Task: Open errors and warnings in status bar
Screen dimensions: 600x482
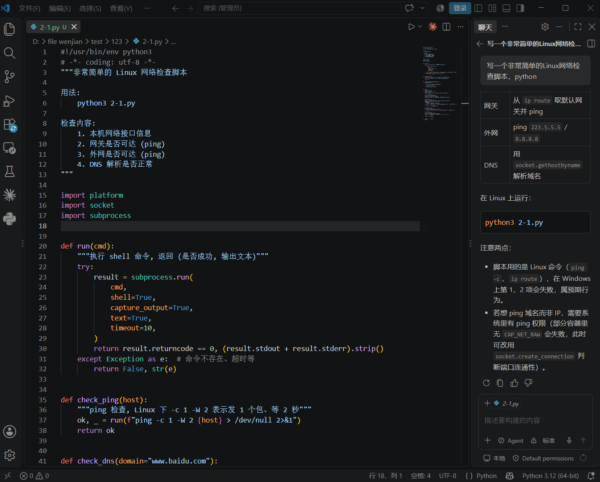Action: coord(35,476)
